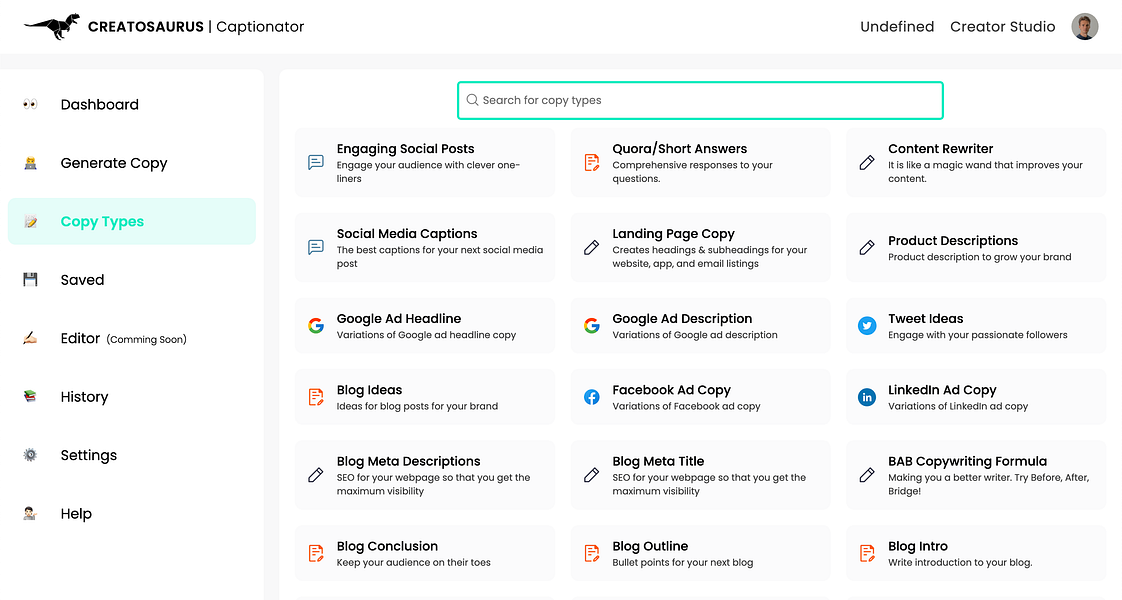Click Editor (Comming Soon) label
The width and height of the screenshot is (1122, 600).
click(123, 338)
